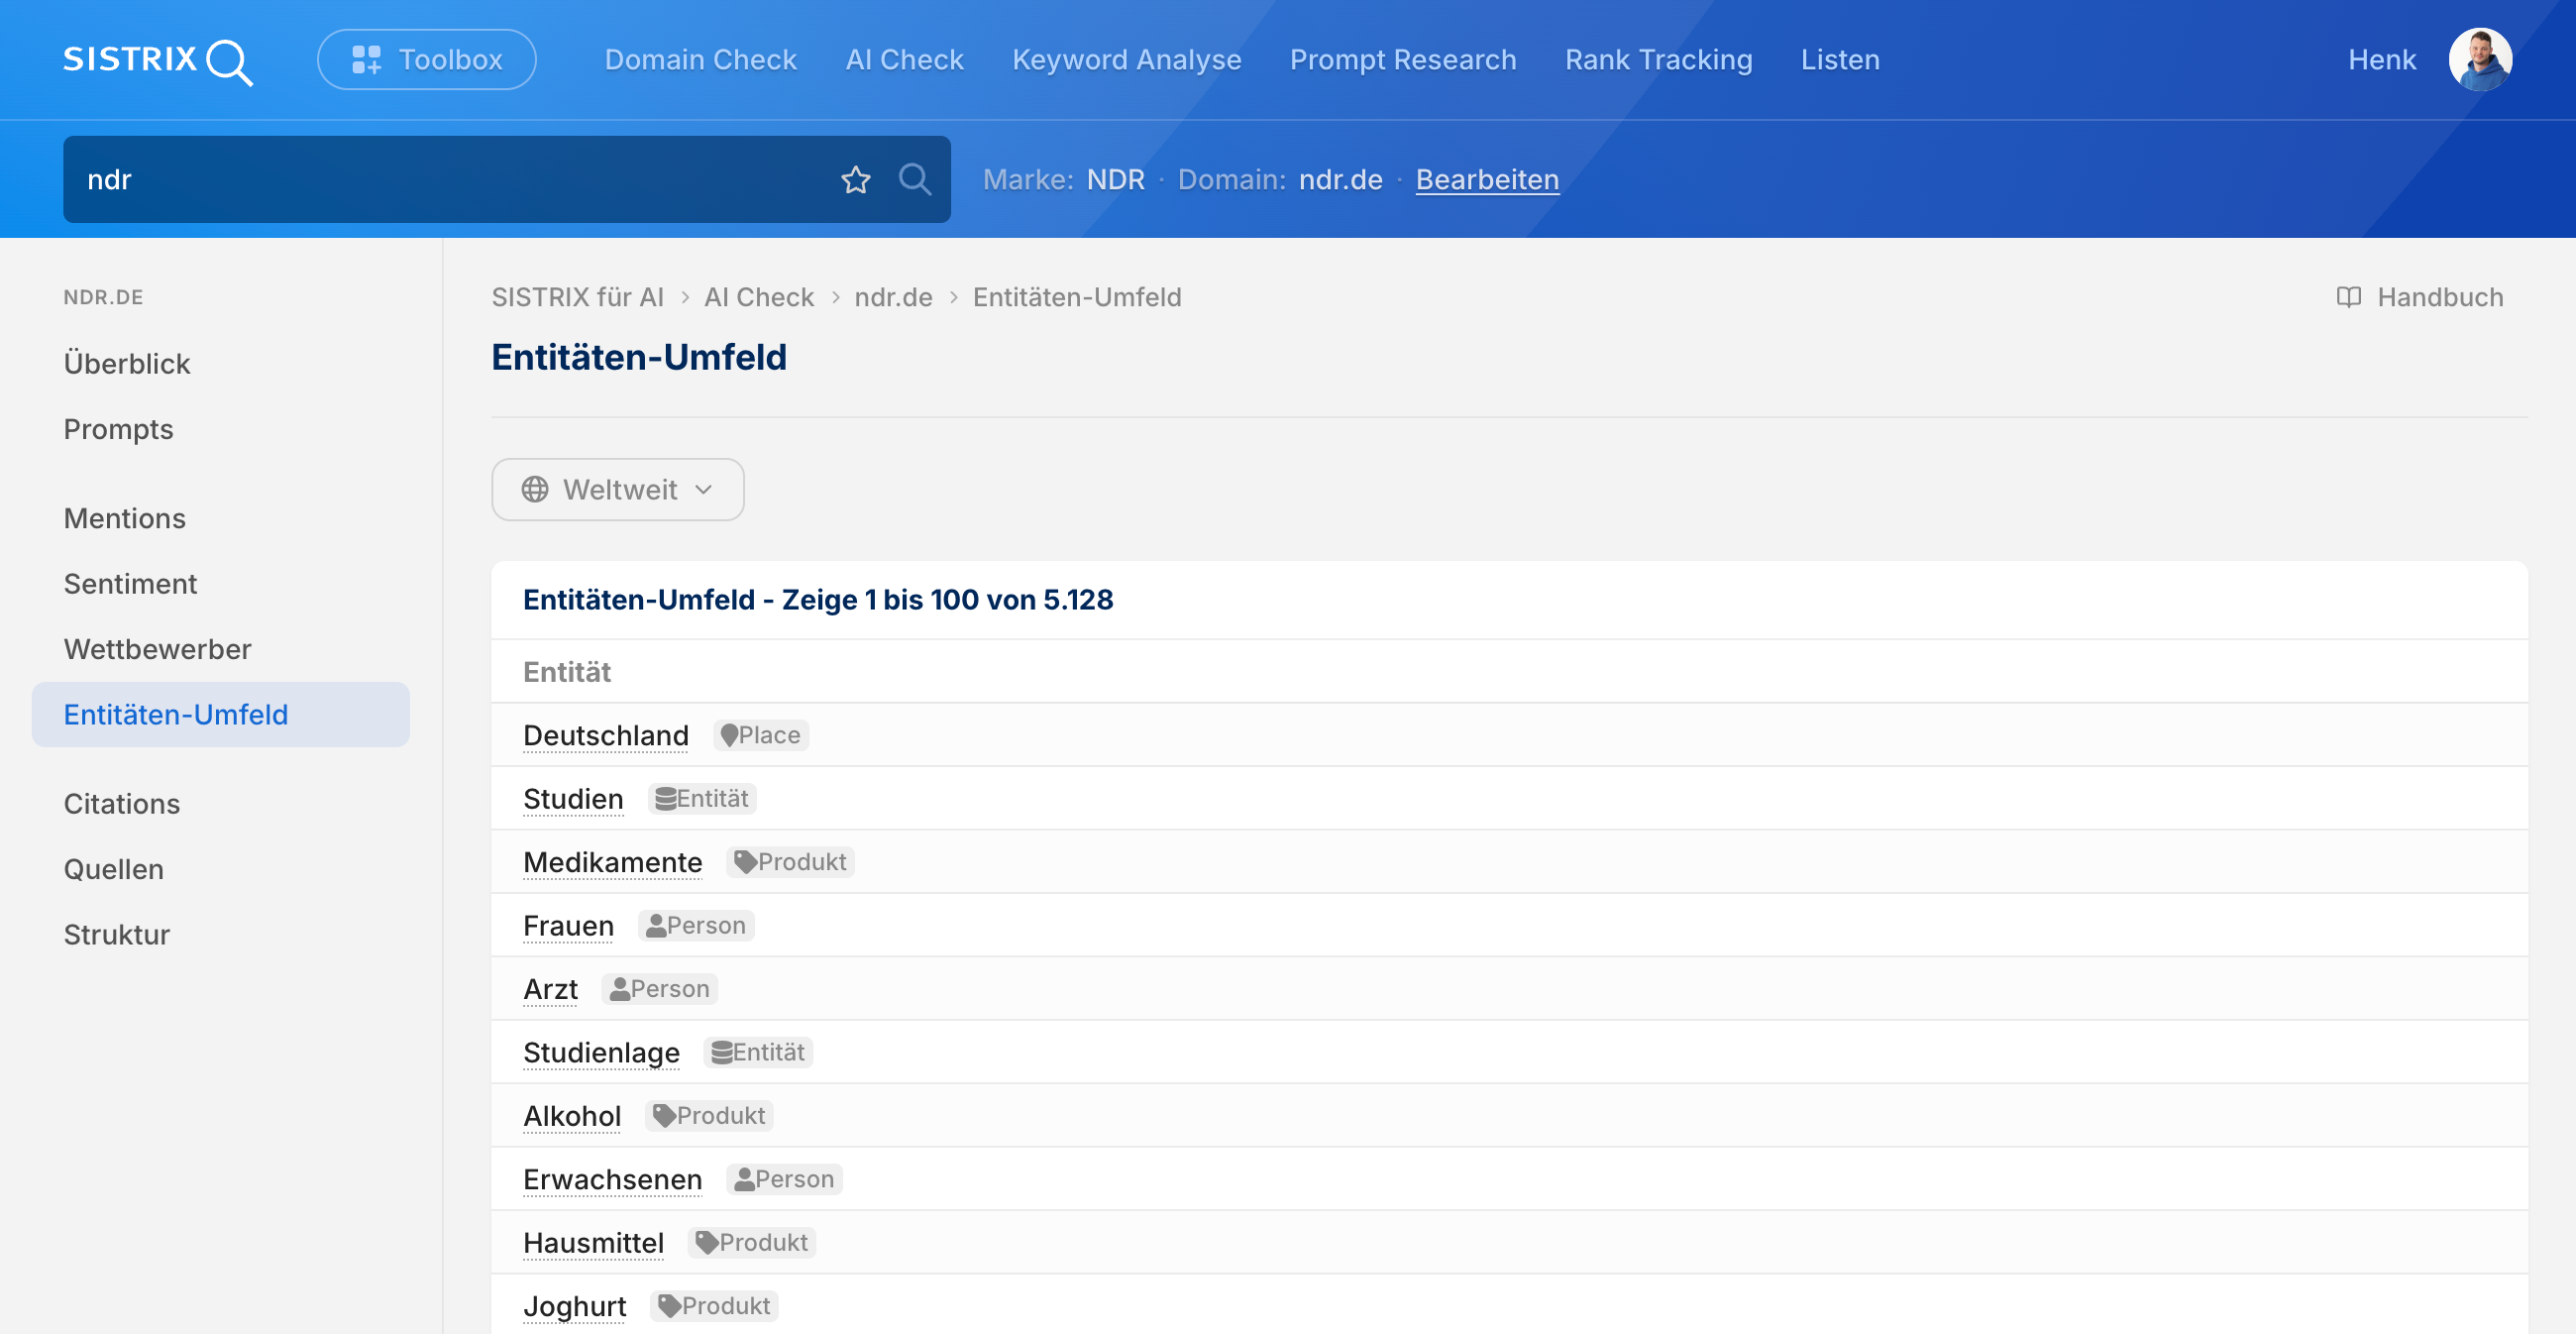Click the Person tag next to Frauen
The image size is (2576, 1334).
coord(696,926)
